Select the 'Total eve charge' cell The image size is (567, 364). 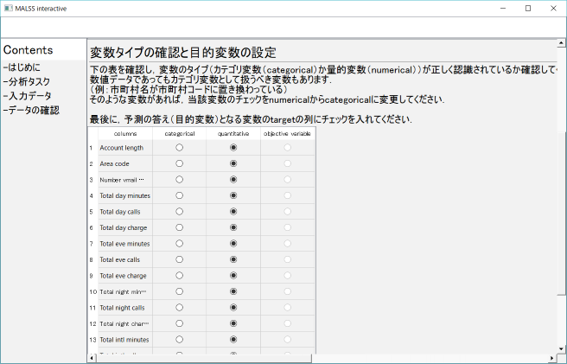125,275
